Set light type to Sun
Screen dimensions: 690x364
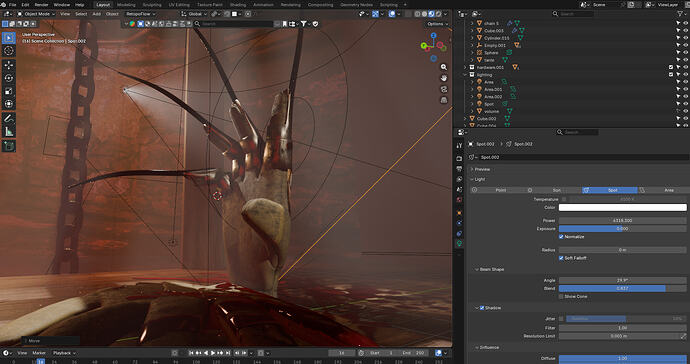(x=554, y=190)
